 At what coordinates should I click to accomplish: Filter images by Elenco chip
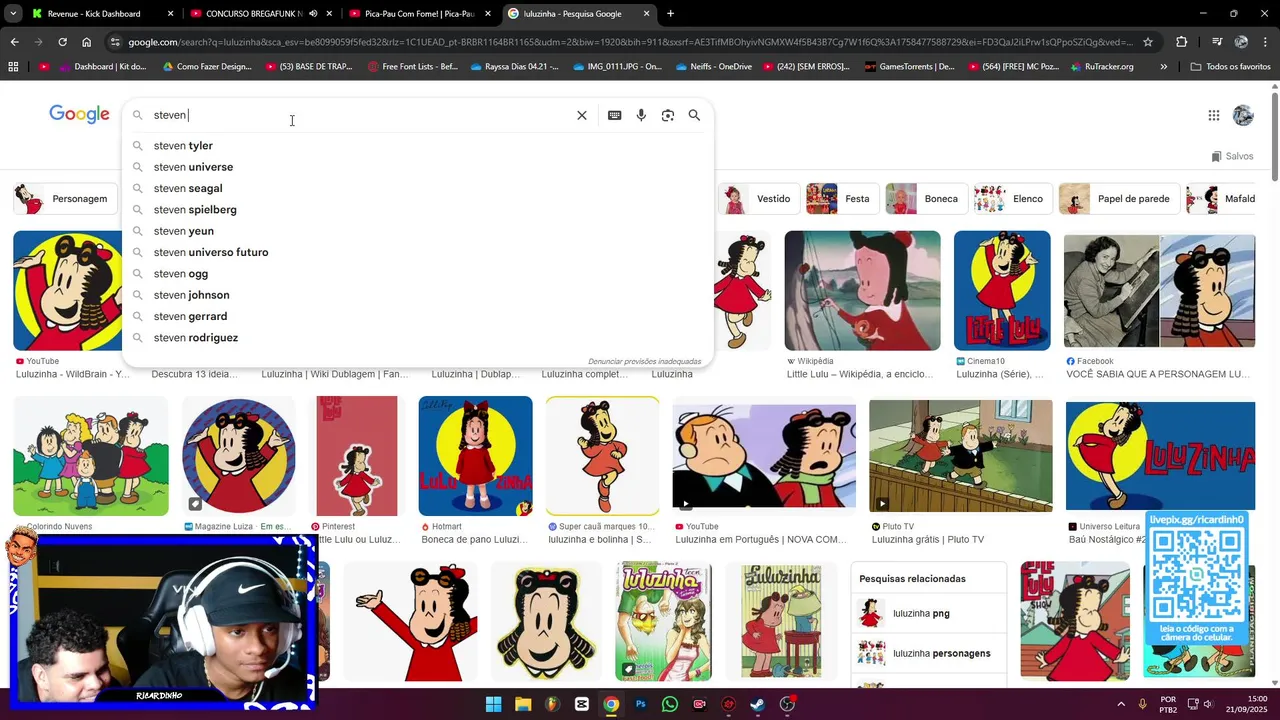(1012, 199)
